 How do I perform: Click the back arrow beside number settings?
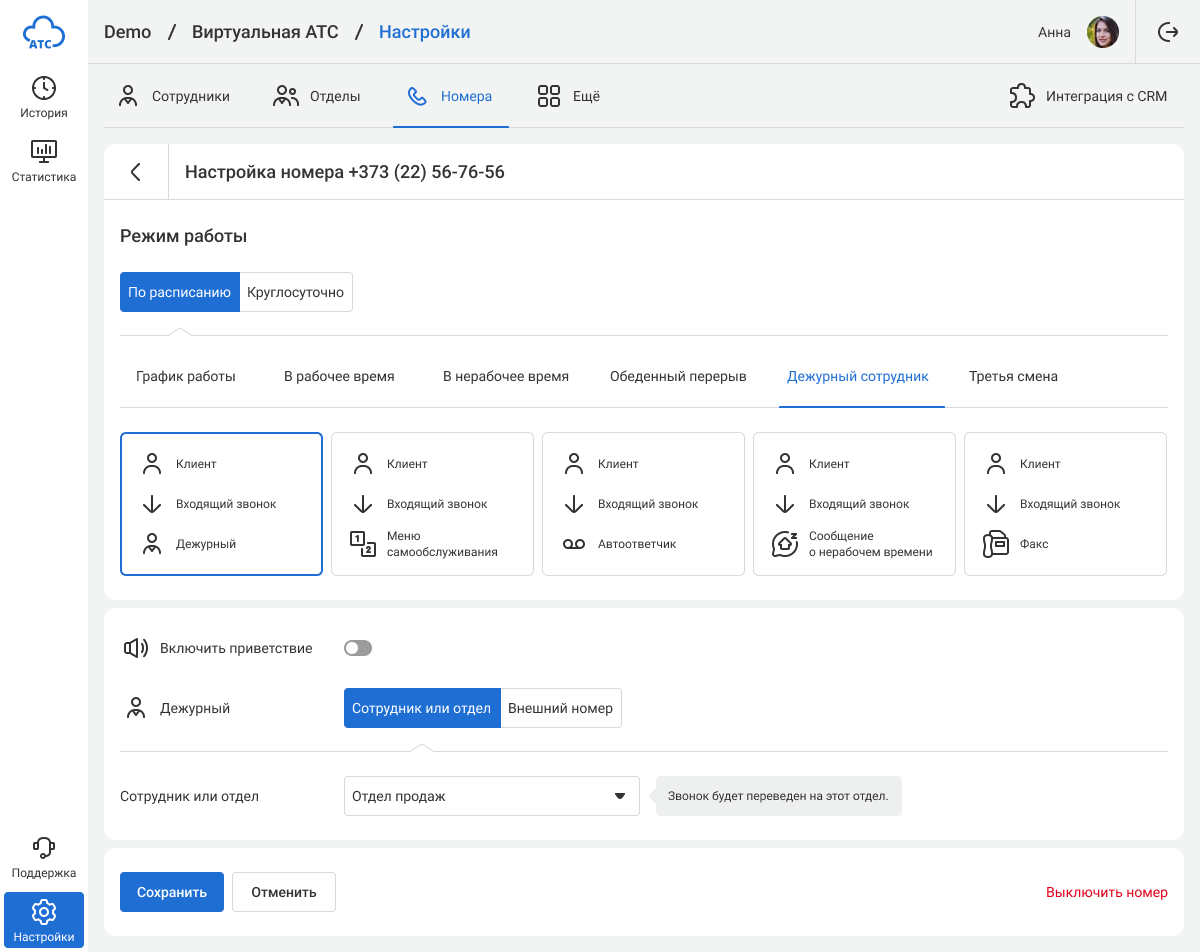coord(136,172)
